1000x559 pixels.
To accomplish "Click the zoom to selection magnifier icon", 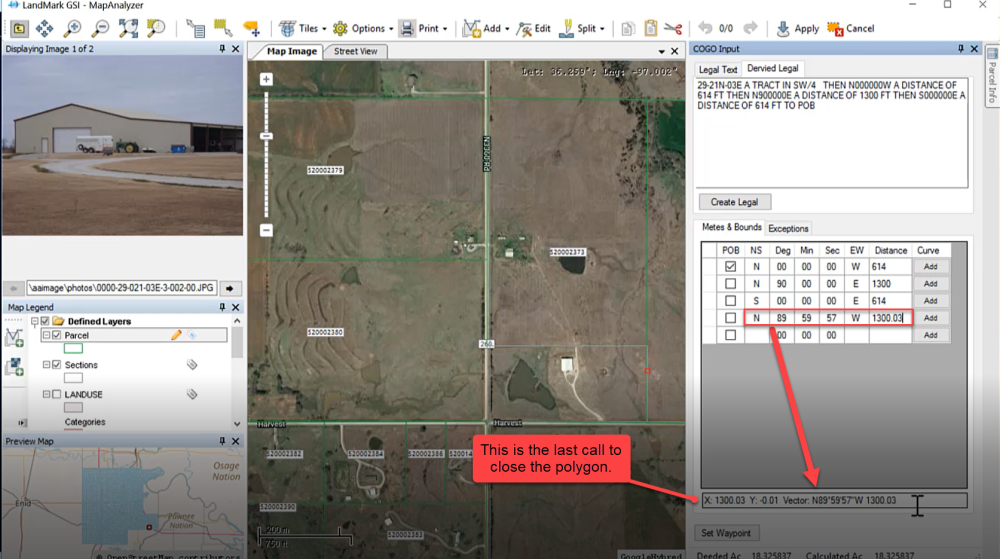I will 156,28.
